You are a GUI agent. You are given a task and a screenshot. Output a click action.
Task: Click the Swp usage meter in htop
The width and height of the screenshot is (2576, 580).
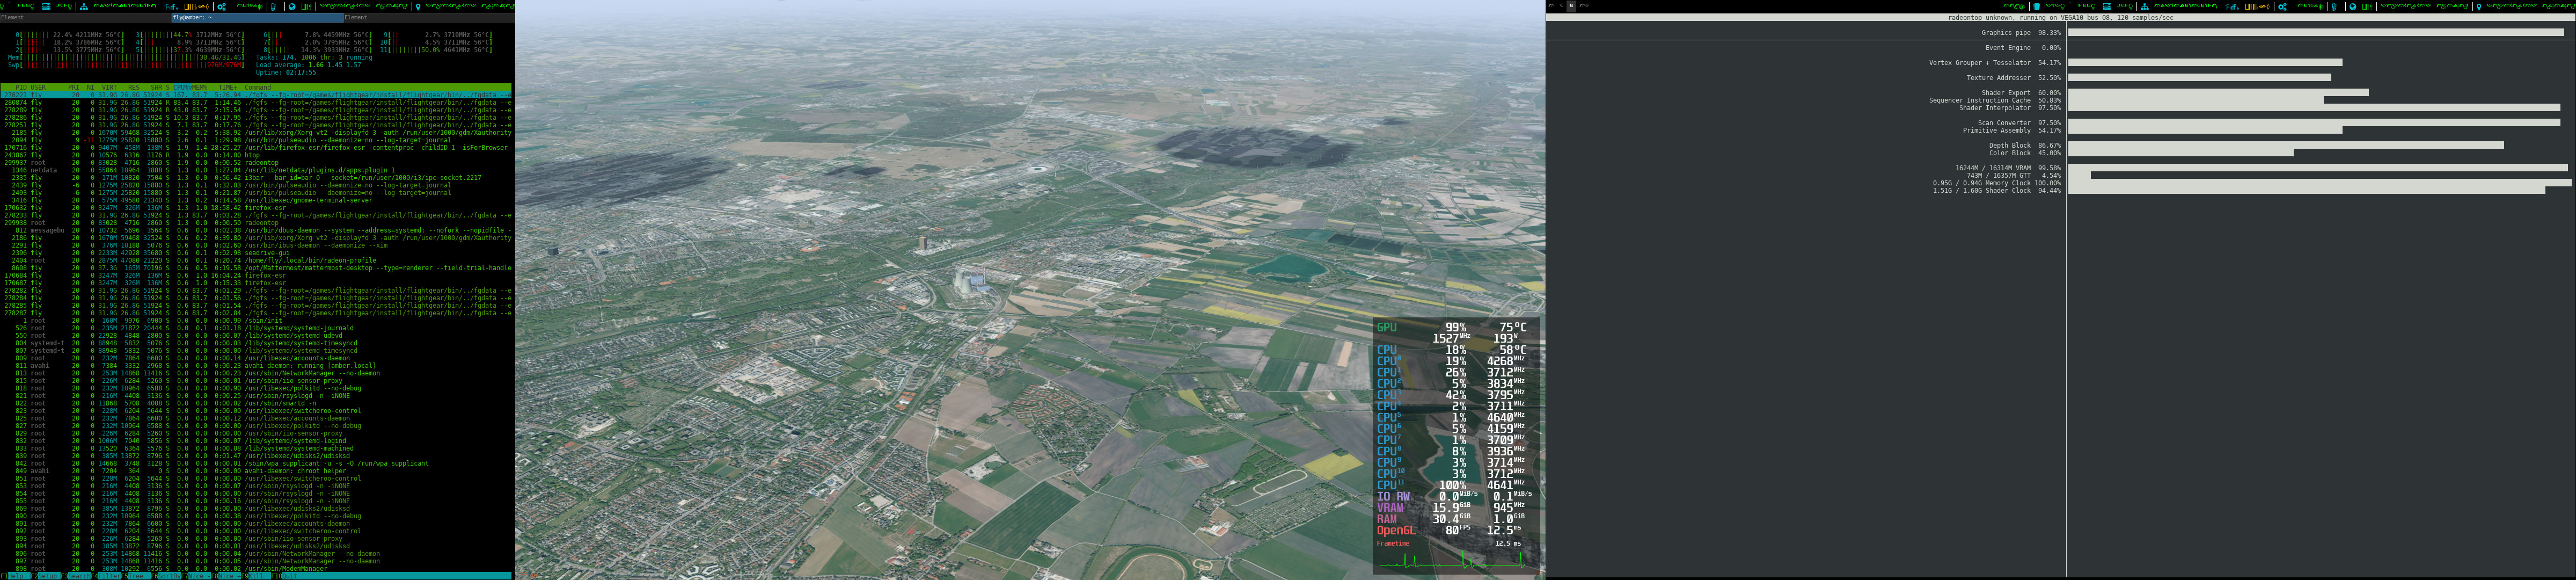coord(126,65)
